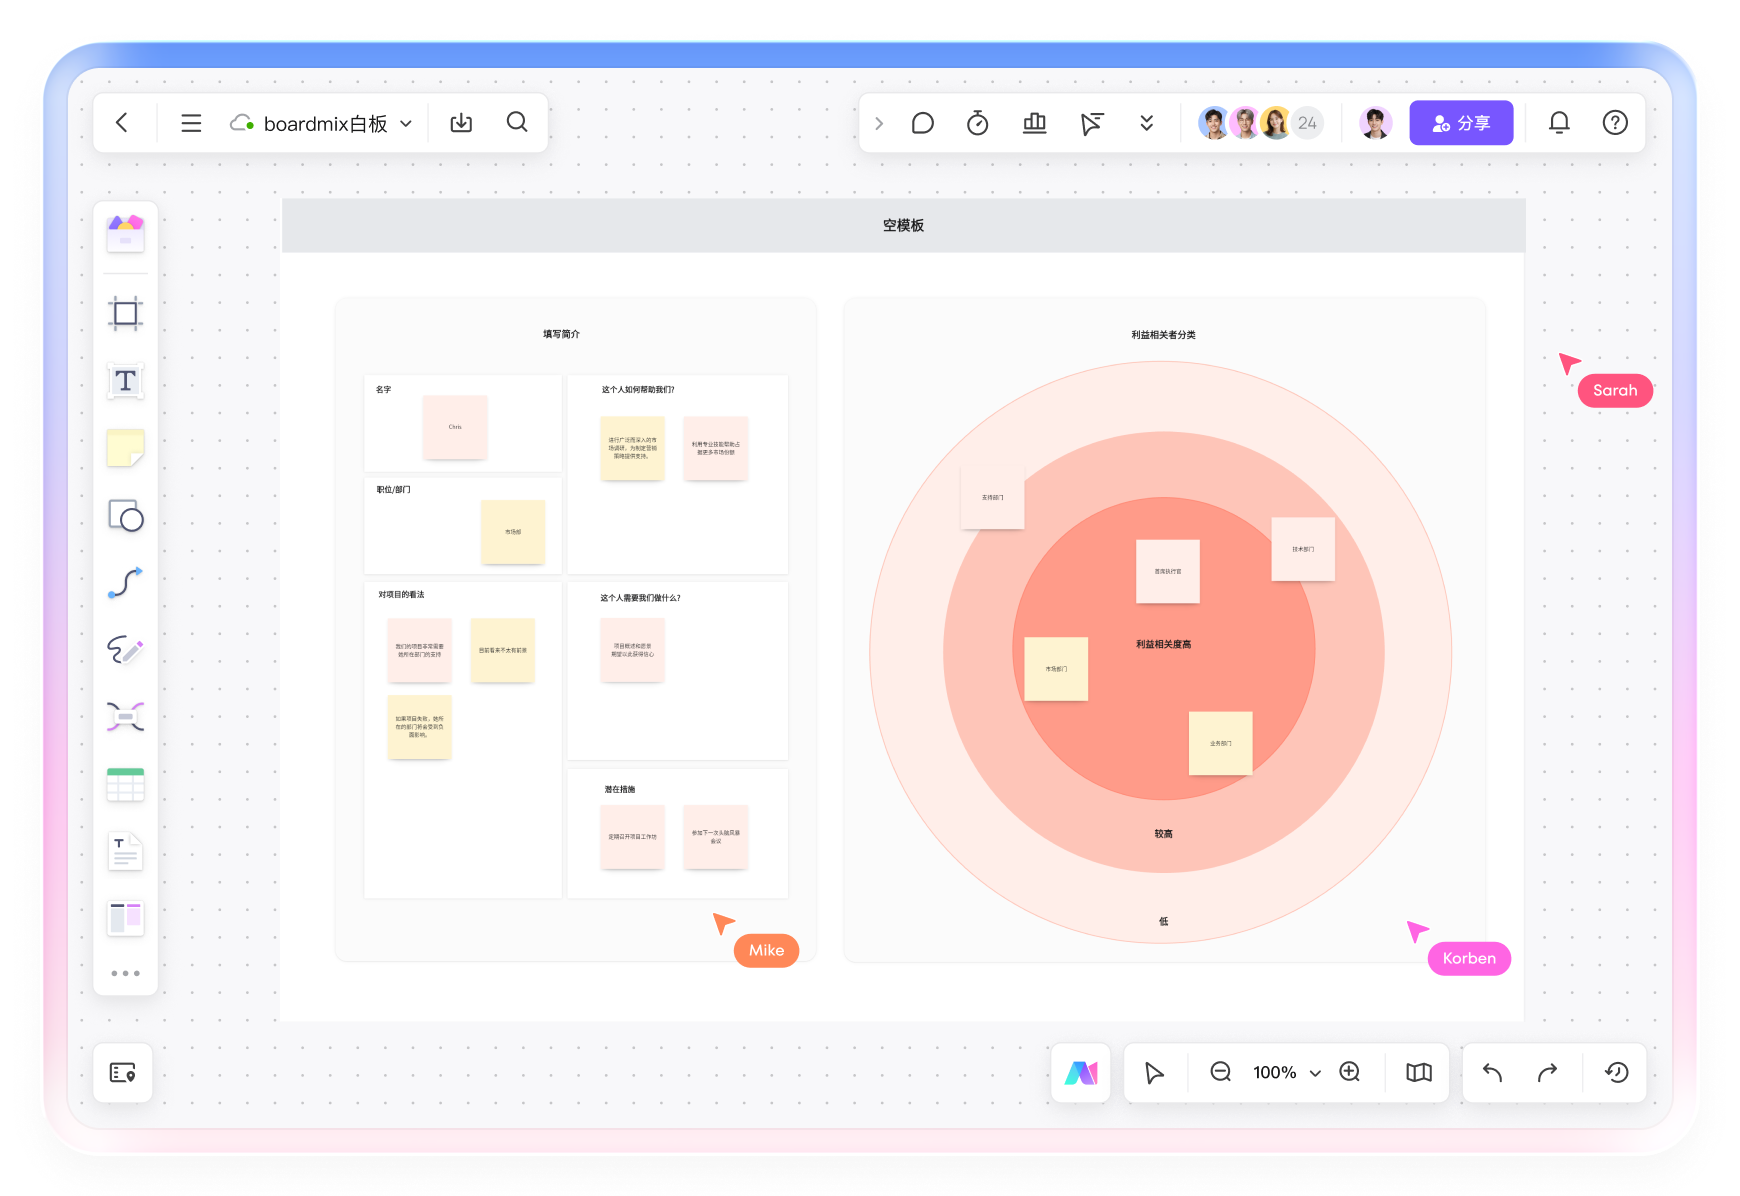Activate the Pen drawing tool
The height and width of the screenshot is (1196, 1740).
[x=125, y=650]
